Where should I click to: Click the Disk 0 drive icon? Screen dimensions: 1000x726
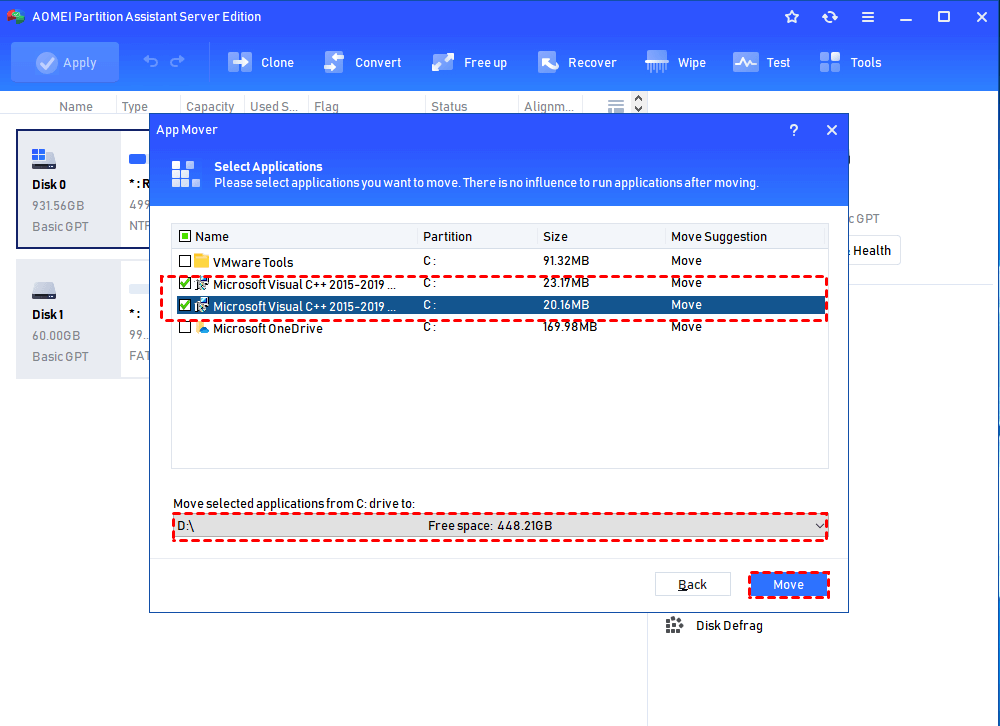click(44, 159)
